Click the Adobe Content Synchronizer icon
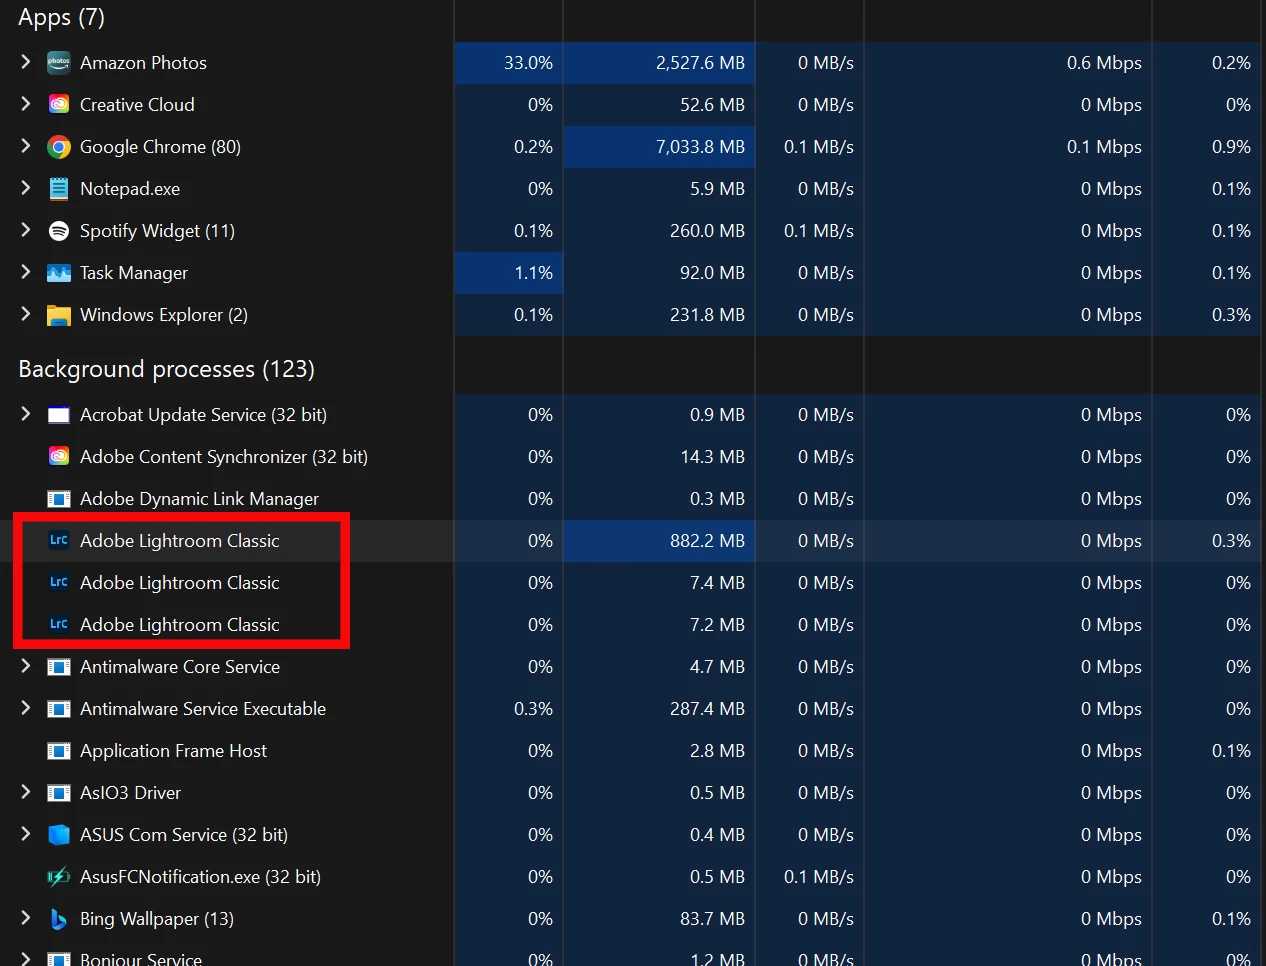This screenshot has height=966, width=1266. tap(59, 457)
